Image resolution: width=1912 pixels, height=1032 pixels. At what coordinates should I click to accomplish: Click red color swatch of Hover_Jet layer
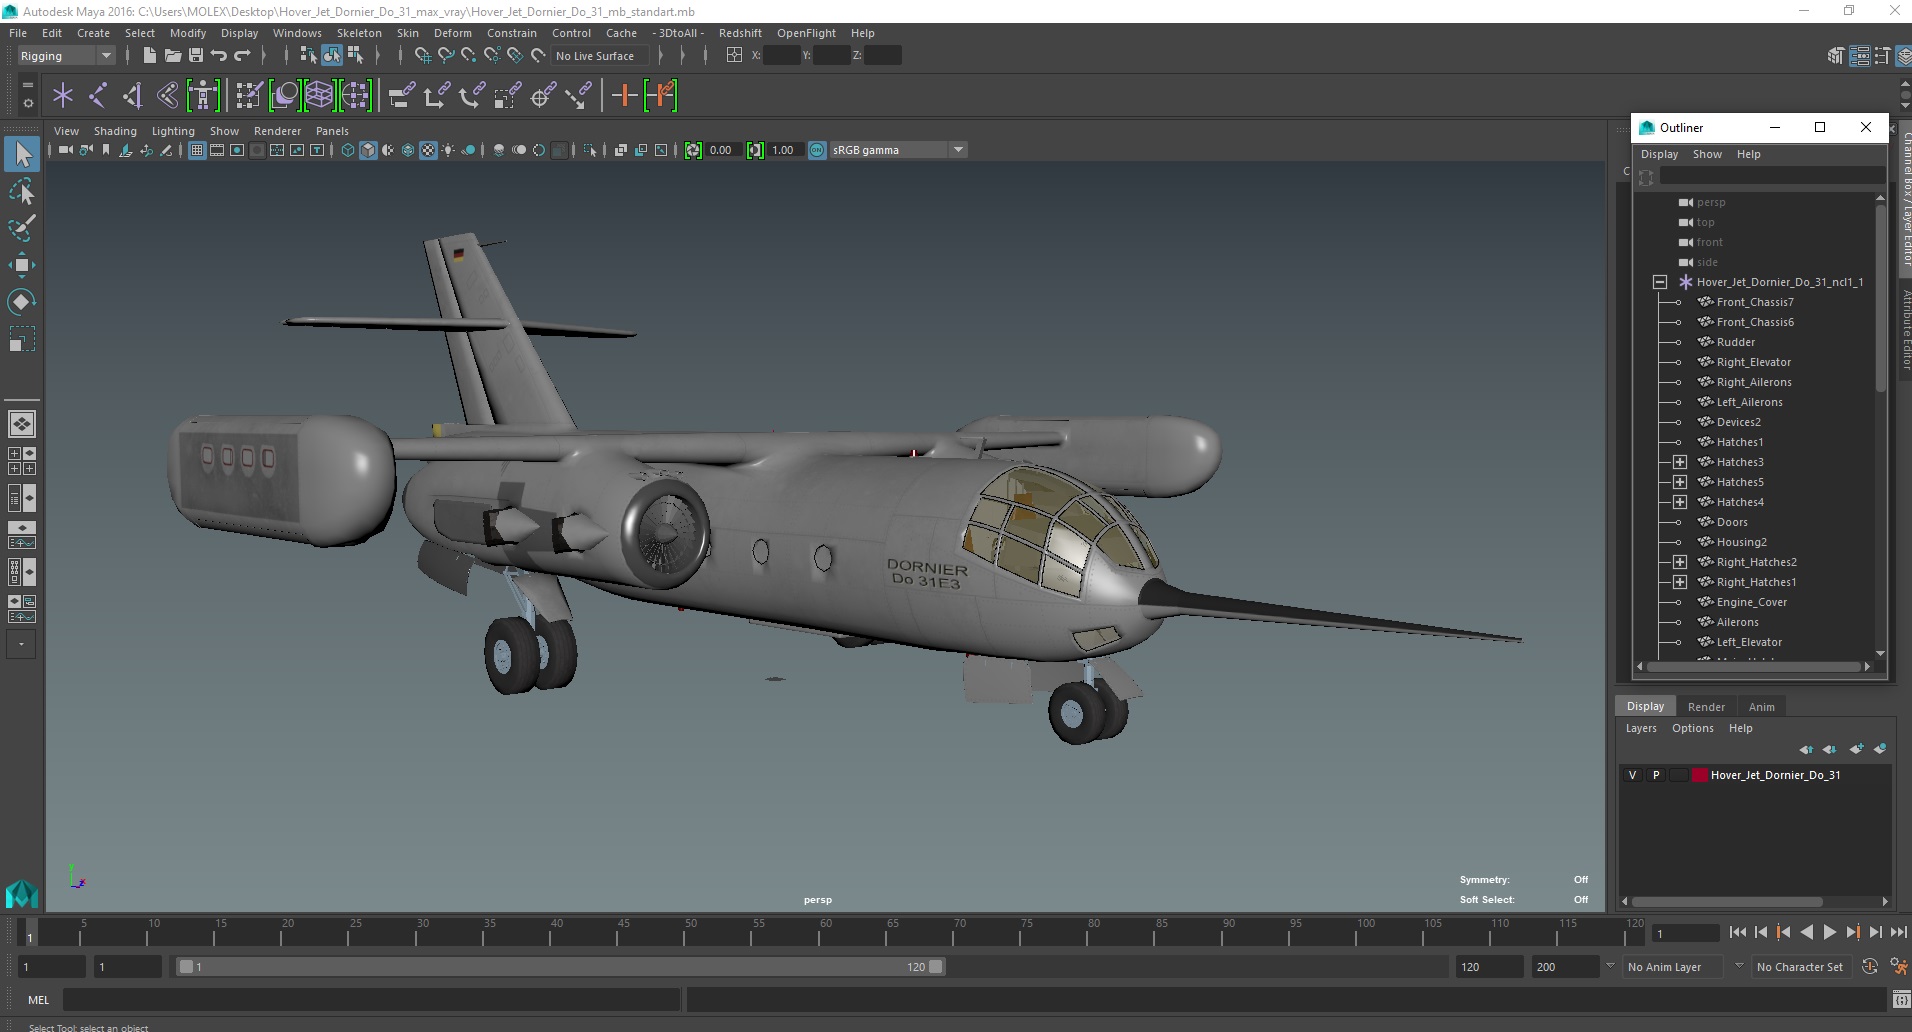pos(1699,775)
